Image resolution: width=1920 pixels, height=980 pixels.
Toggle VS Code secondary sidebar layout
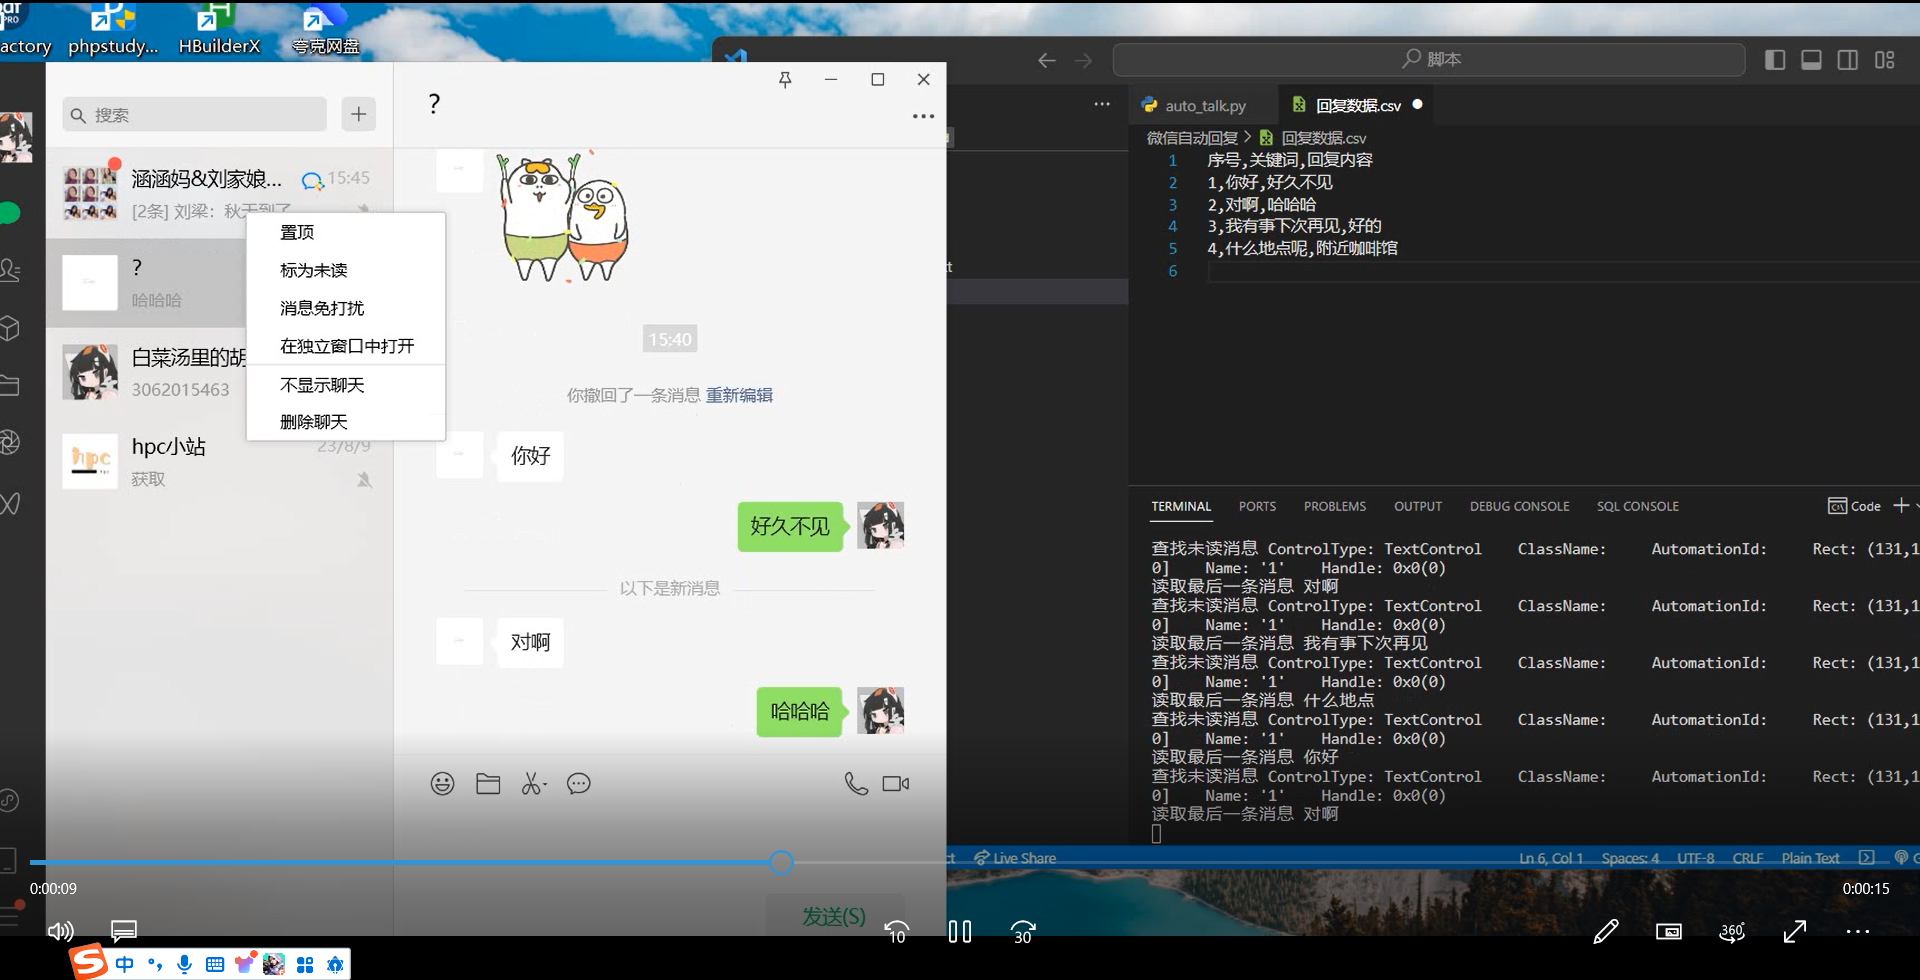[x=1848, y=60]
